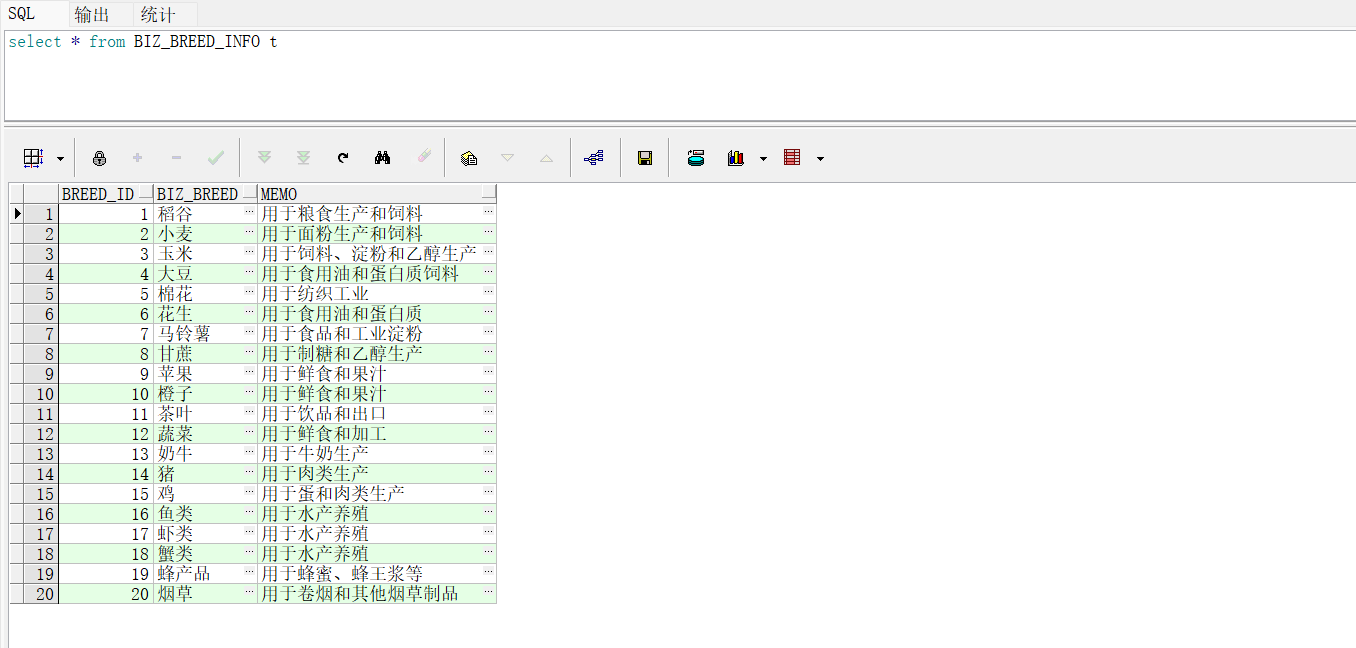This screenshot has width=1356, height=648.
Task: Select the SQL tab
Action: [x=22, y=14]
